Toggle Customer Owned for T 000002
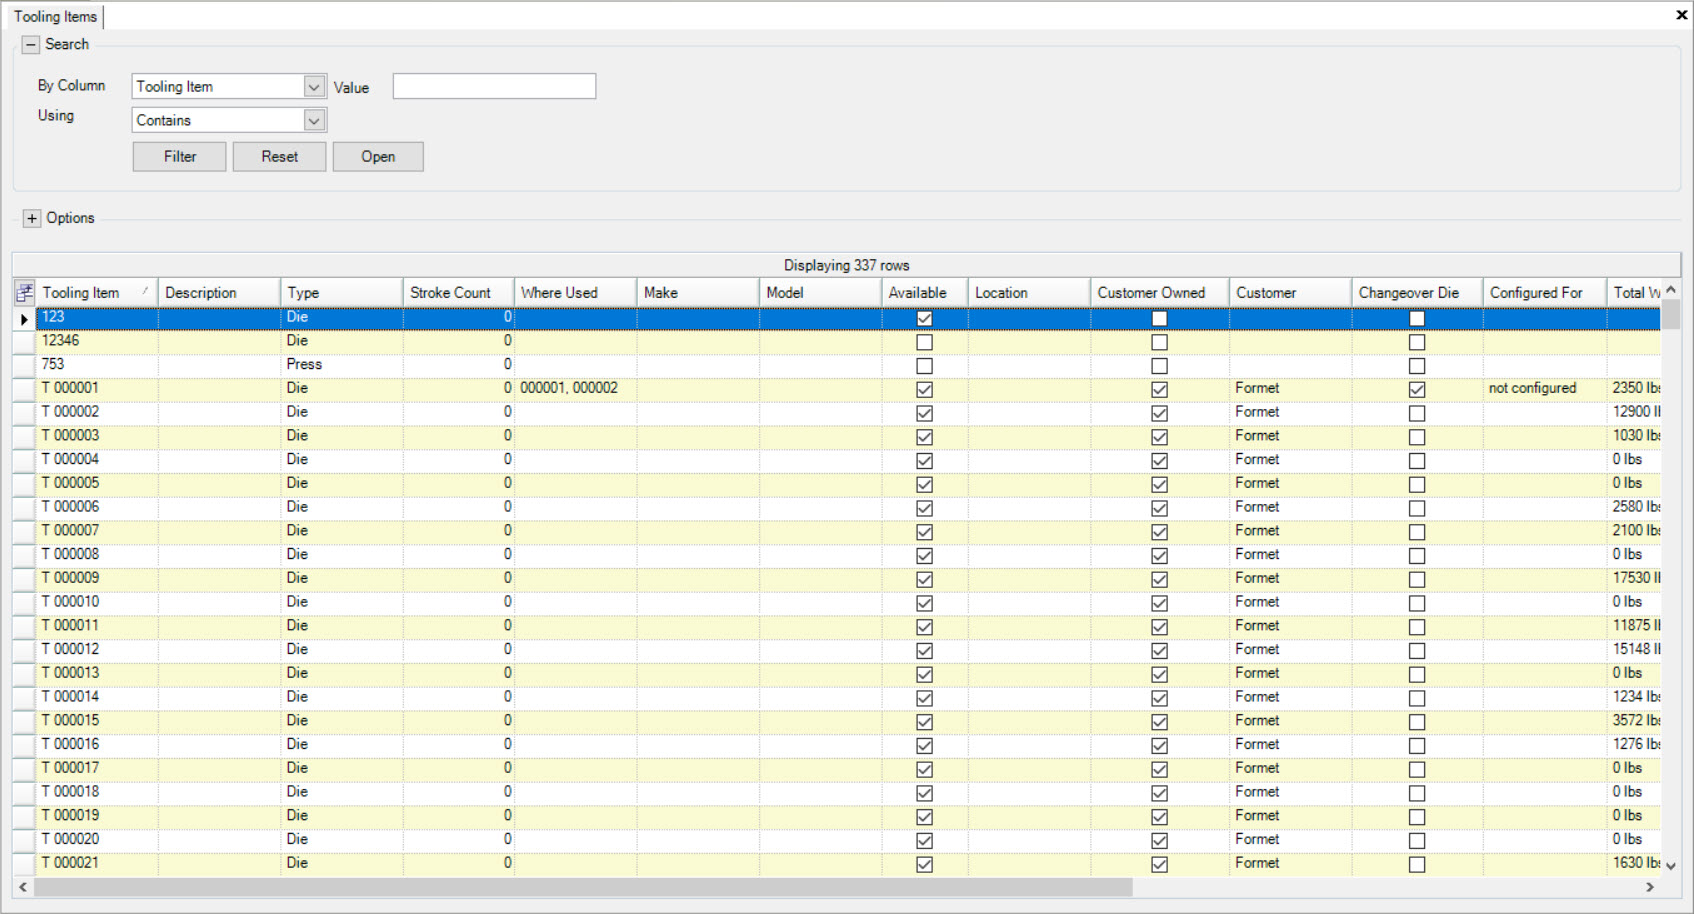This screenshot has width=1694, height=914. (1160, 413)
